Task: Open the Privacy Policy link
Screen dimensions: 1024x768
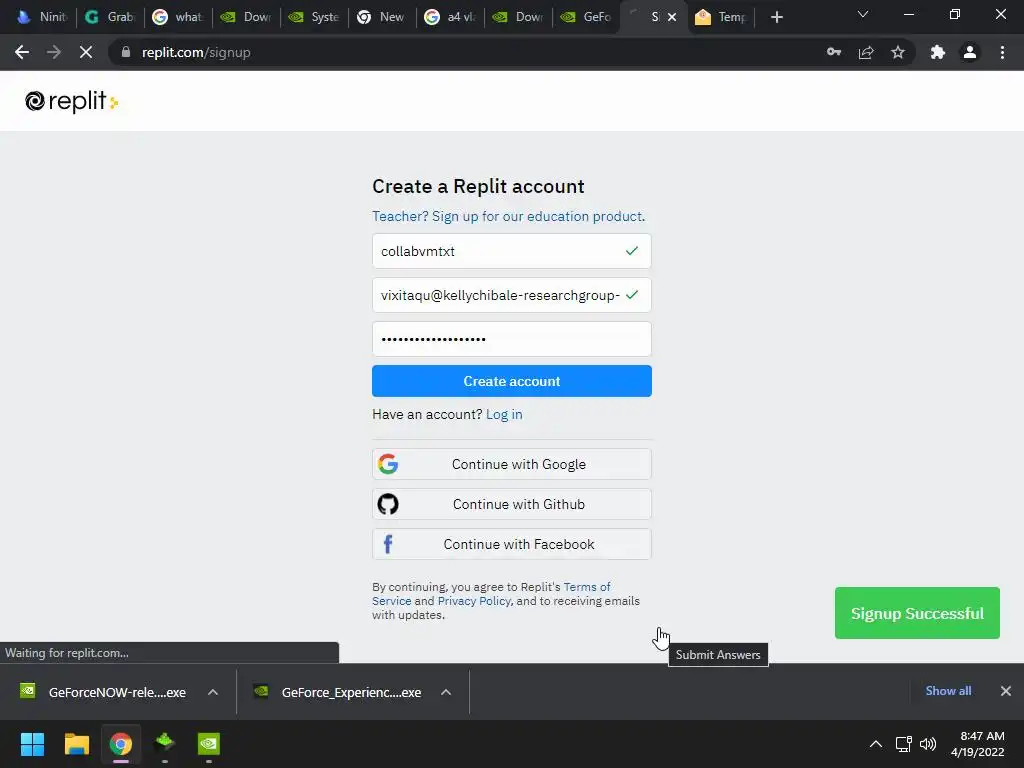Action: [474, 601]
